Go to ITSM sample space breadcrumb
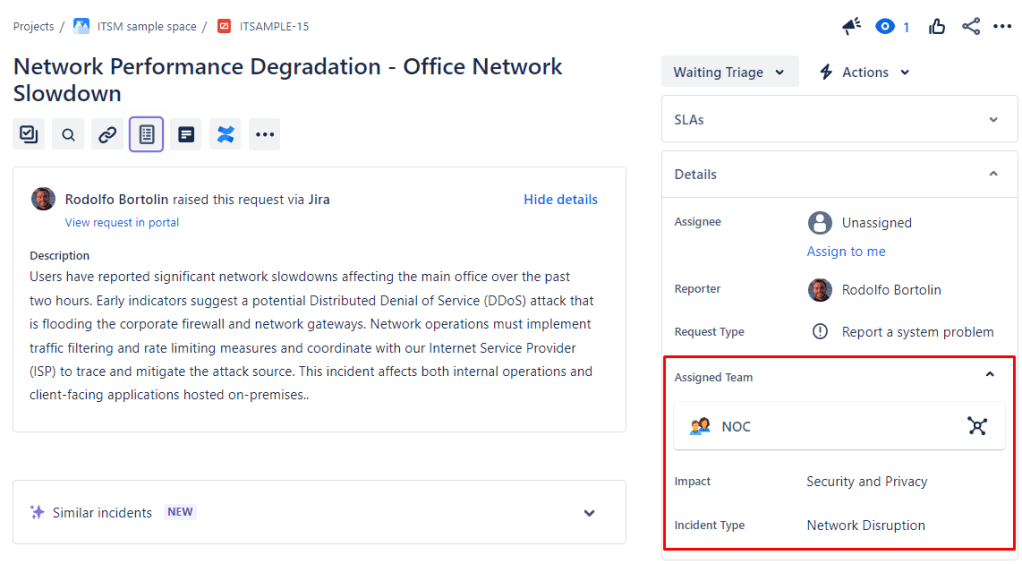The image size is (1022, 564). pos(144,26)
